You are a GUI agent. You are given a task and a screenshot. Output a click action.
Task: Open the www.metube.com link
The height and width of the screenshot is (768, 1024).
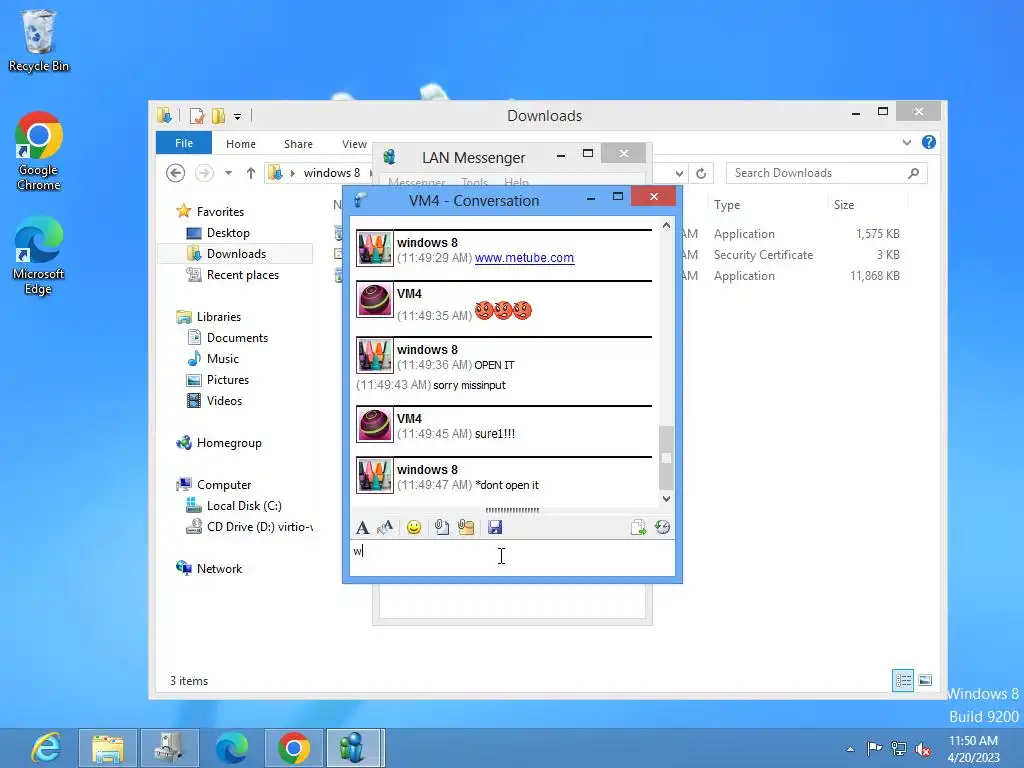pyautogui.click(x=524, y=258)
